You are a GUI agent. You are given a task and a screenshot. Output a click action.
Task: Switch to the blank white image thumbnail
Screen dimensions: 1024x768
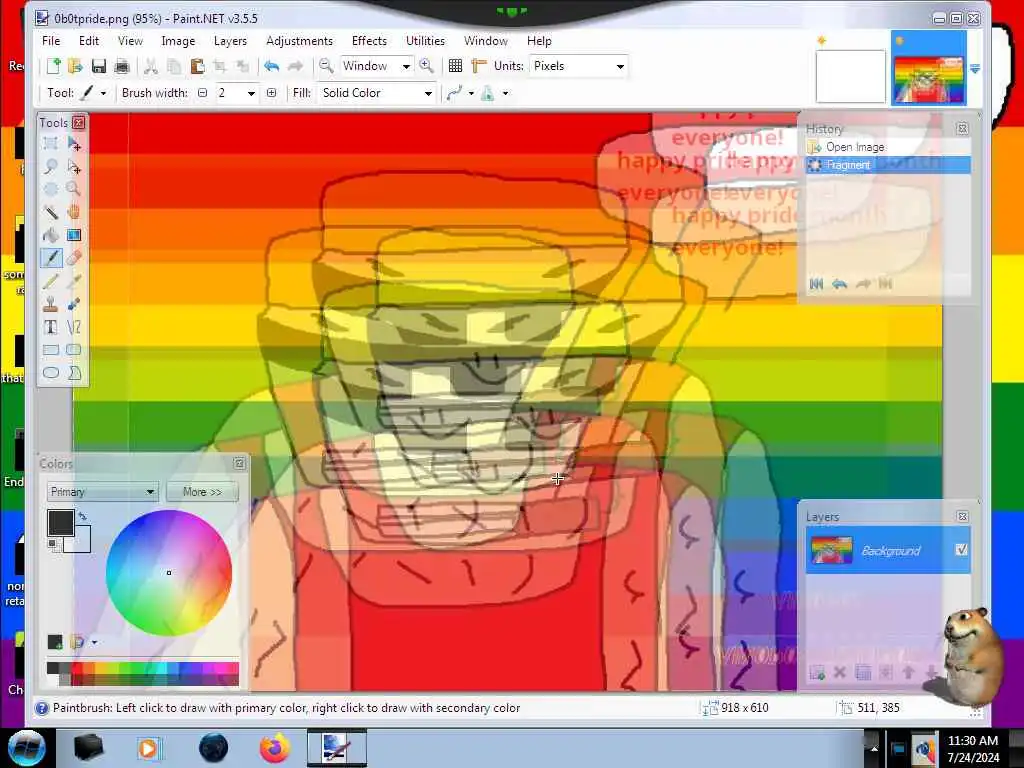850,77
